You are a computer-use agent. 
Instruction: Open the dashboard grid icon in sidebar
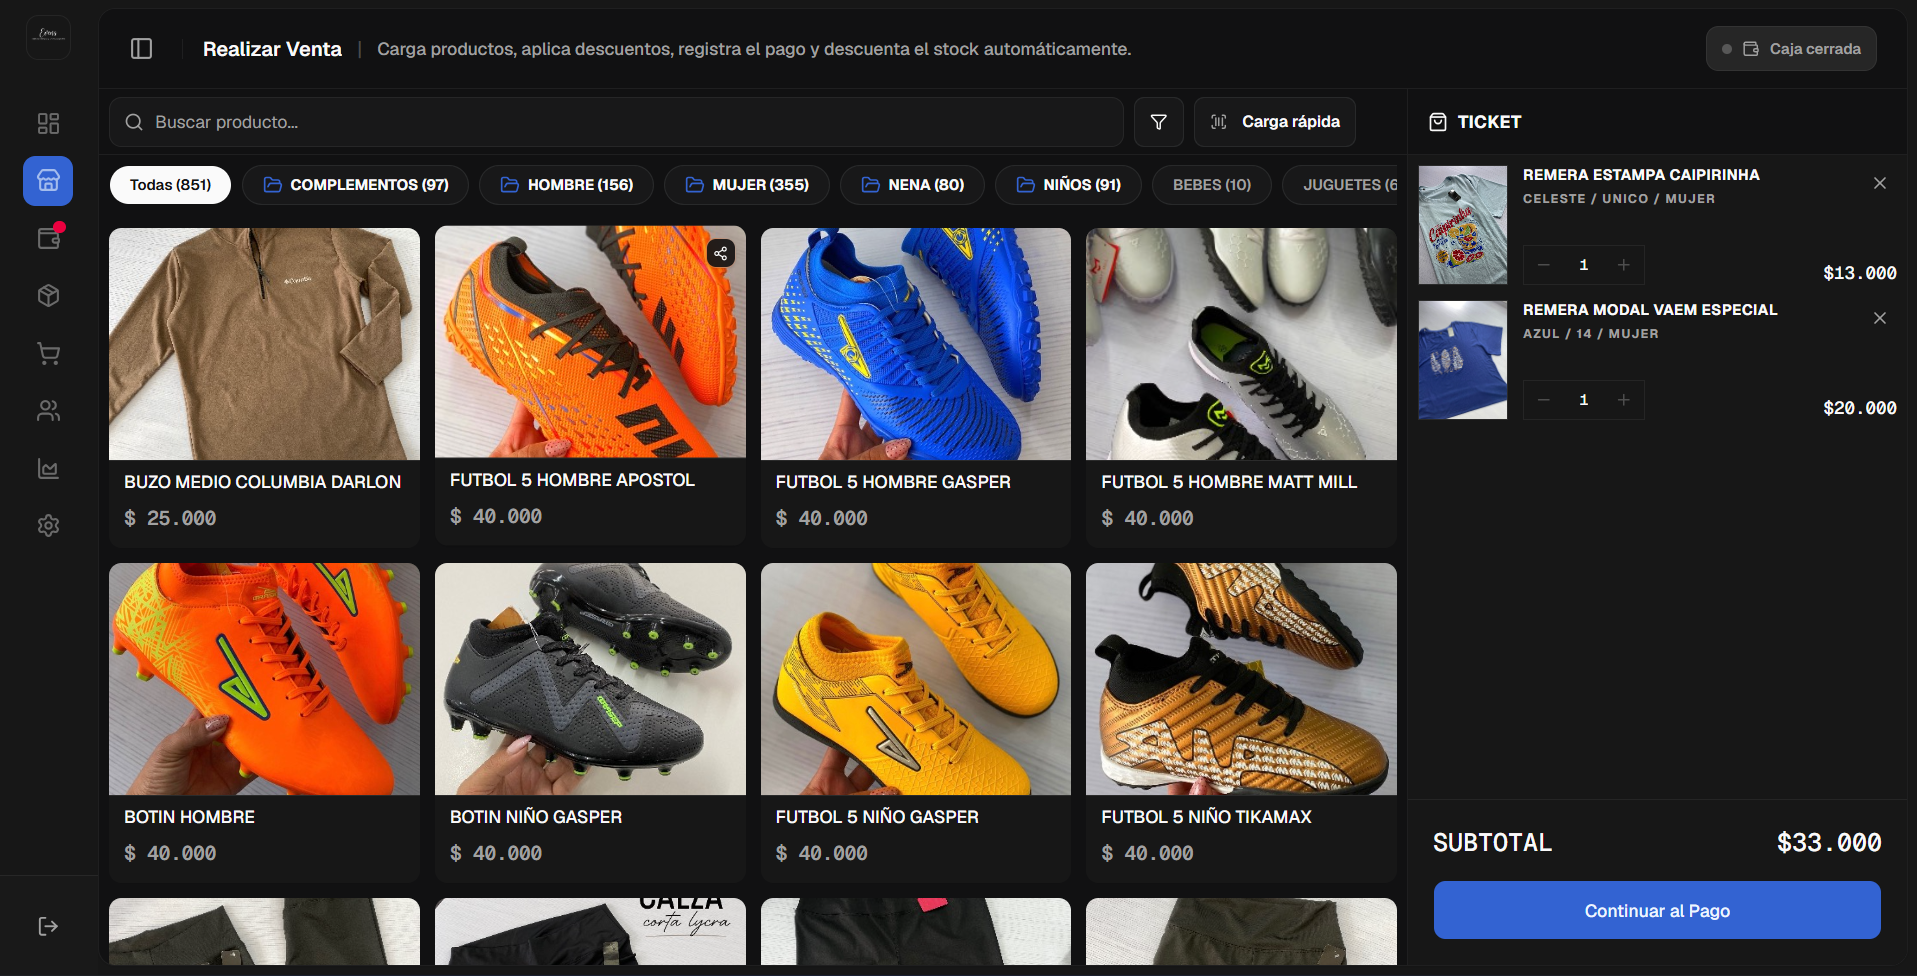pos(48,123)
